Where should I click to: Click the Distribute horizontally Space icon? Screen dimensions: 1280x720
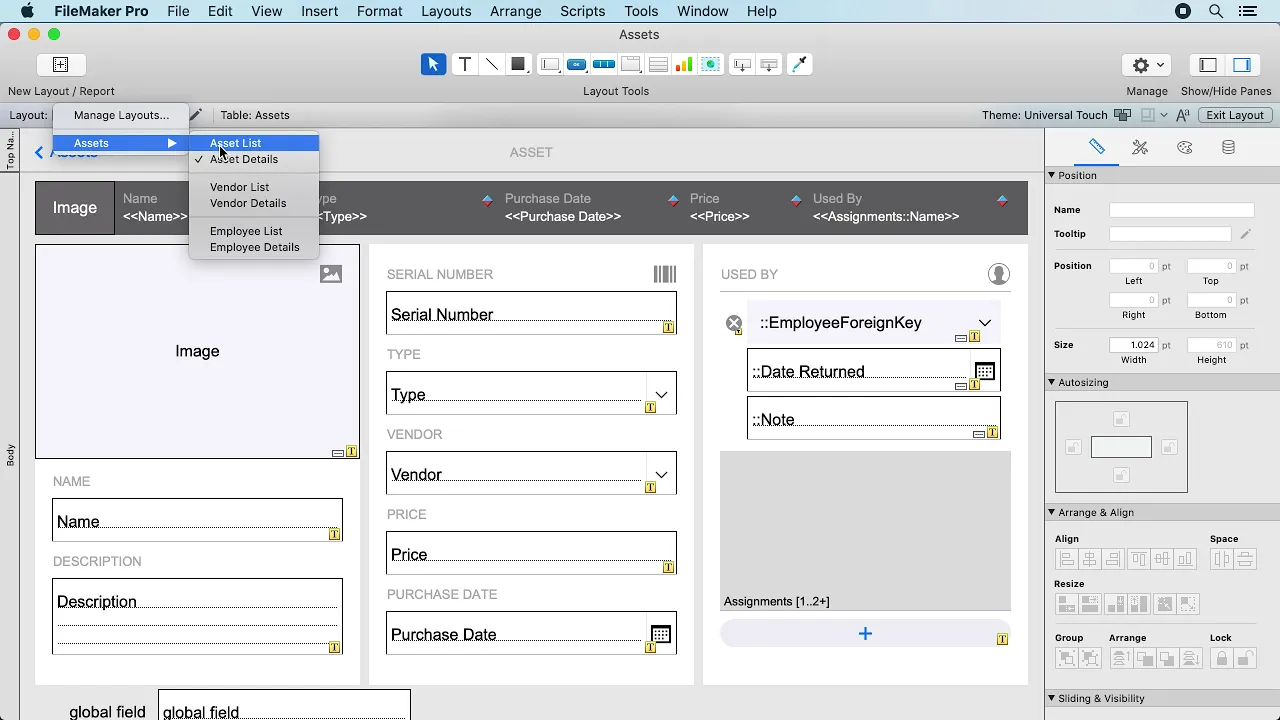(x=1222, y=560)
